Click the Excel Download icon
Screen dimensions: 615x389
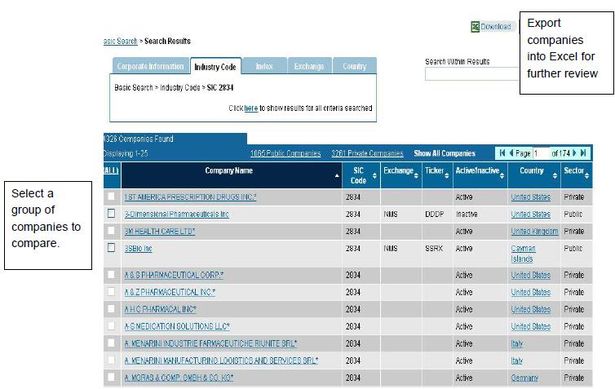475,27
